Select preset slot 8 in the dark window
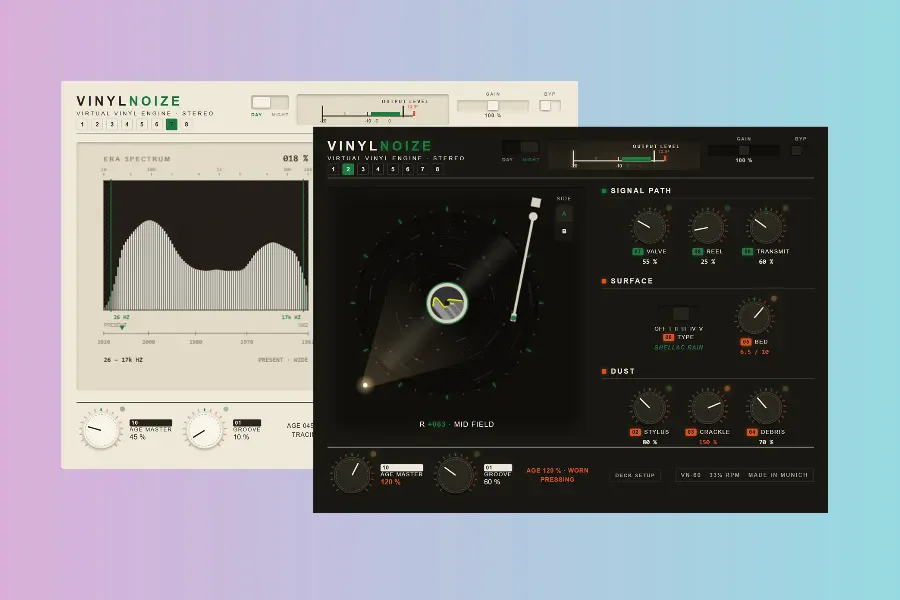Image resolution: width=900 pixels, height=600 pixels. [437, 169]
